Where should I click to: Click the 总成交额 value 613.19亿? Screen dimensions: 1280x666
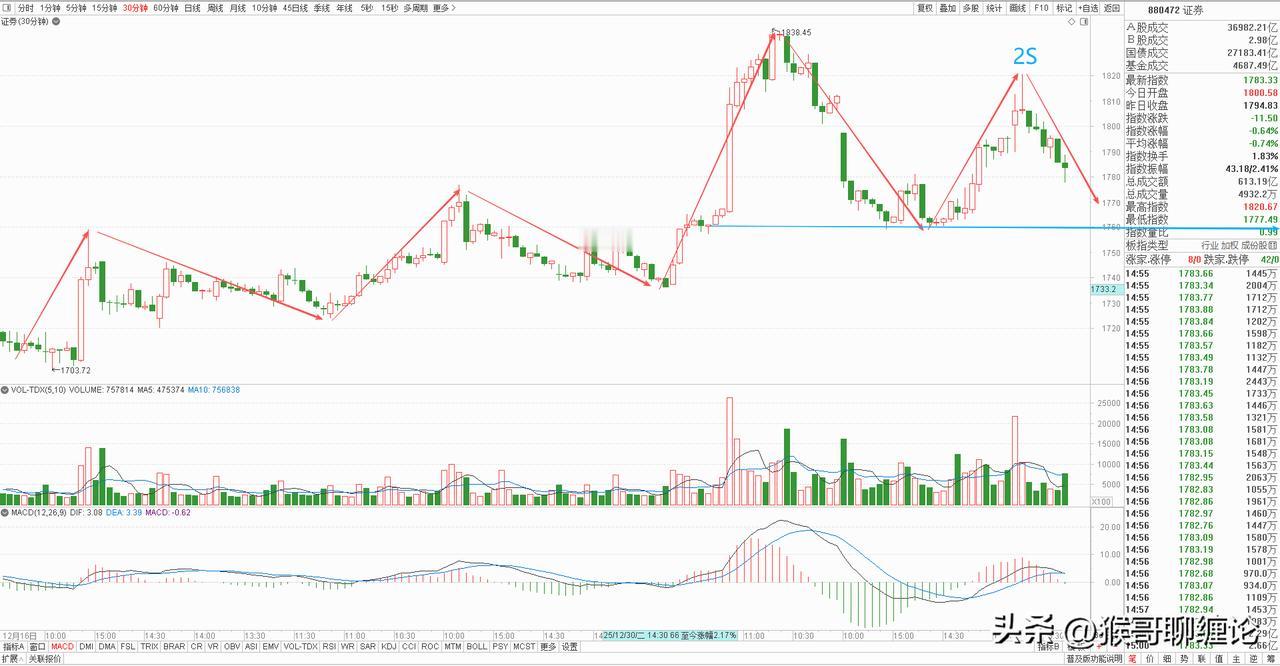[x=1258, y=182]
